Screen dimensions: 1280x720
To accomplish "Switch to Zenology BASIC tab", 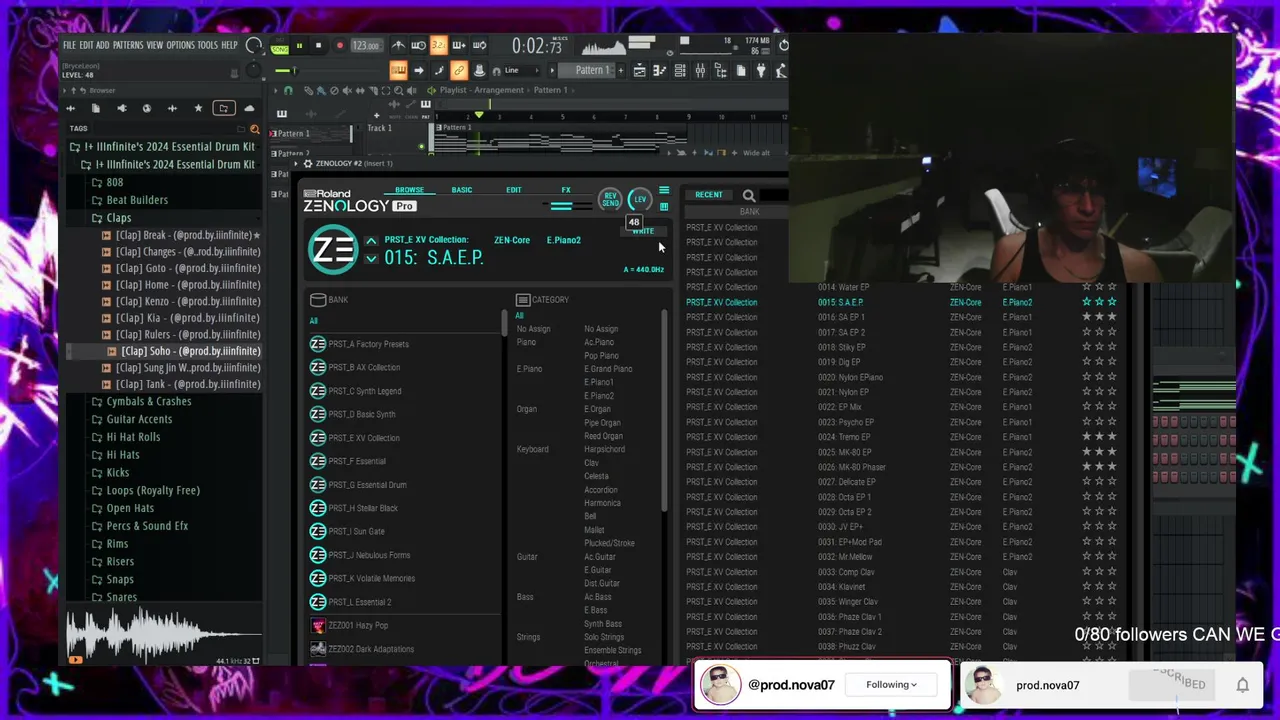I will 461,190.
